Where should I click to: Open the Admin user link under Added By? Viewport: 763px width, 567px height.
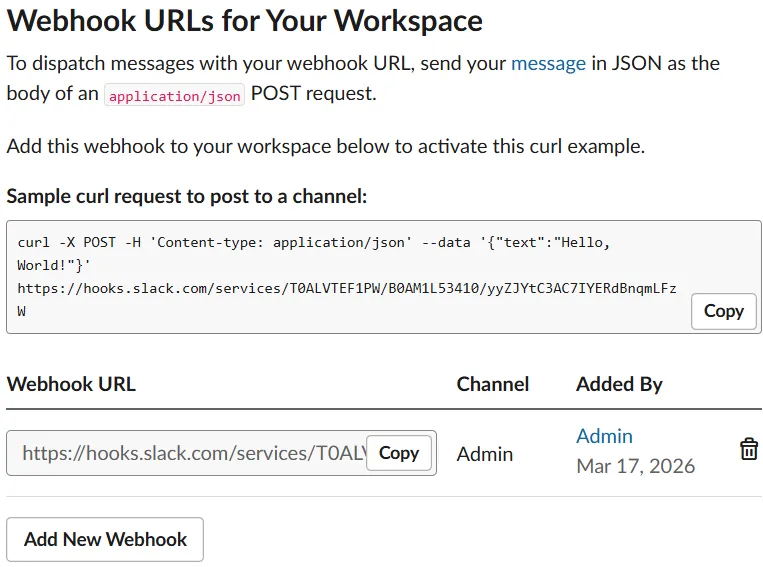pyautogui.click(x=604, y=436)
